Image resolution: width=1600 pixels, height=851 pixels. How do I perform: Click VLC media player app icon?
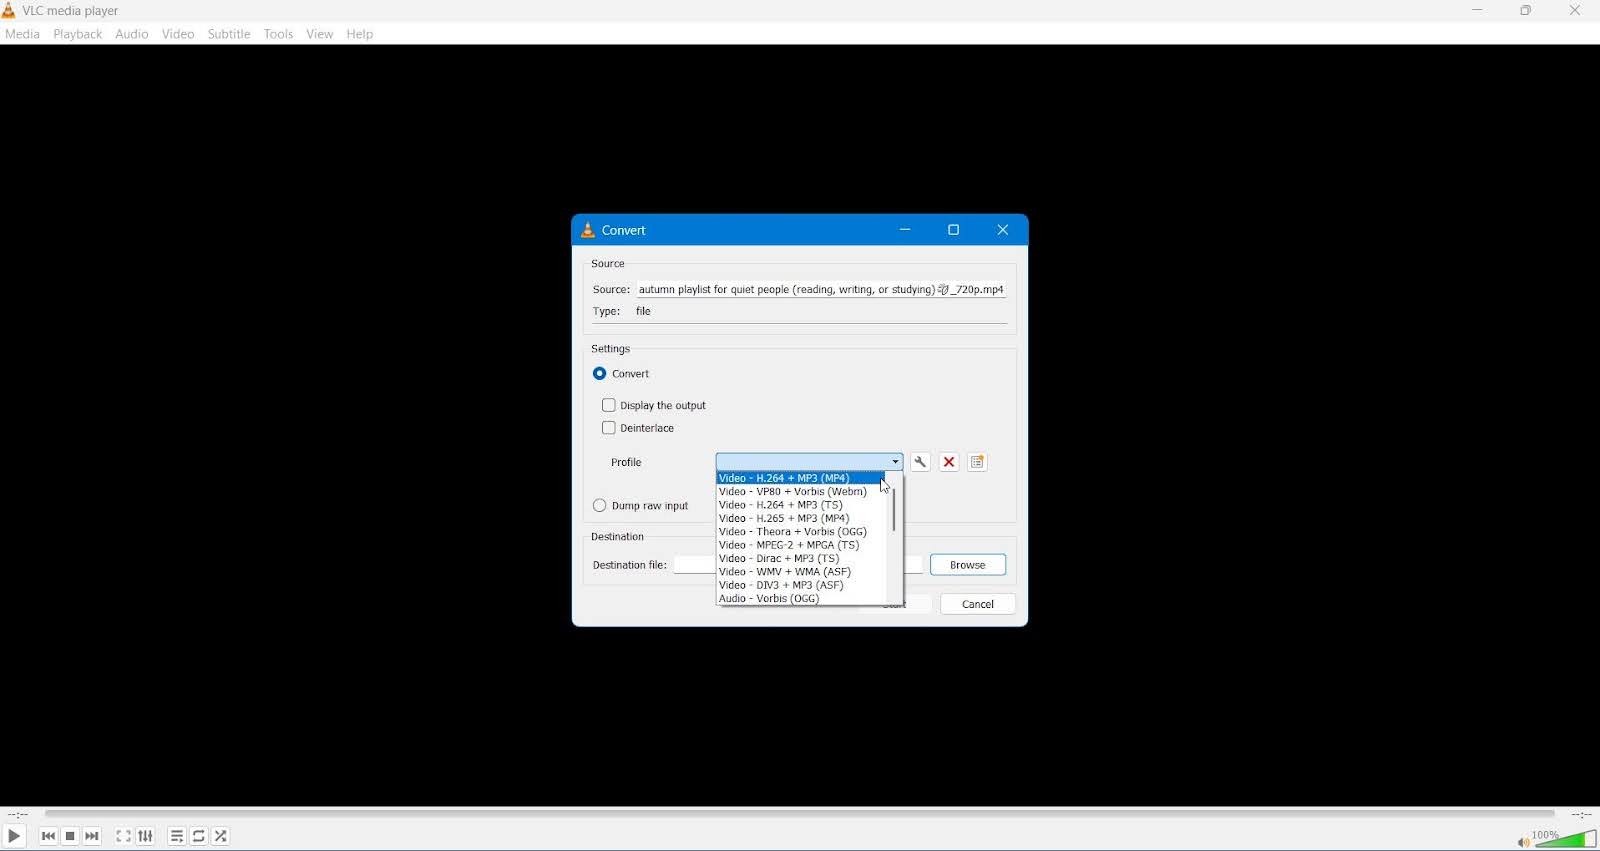pyautogui.click(x=9, y=11)
